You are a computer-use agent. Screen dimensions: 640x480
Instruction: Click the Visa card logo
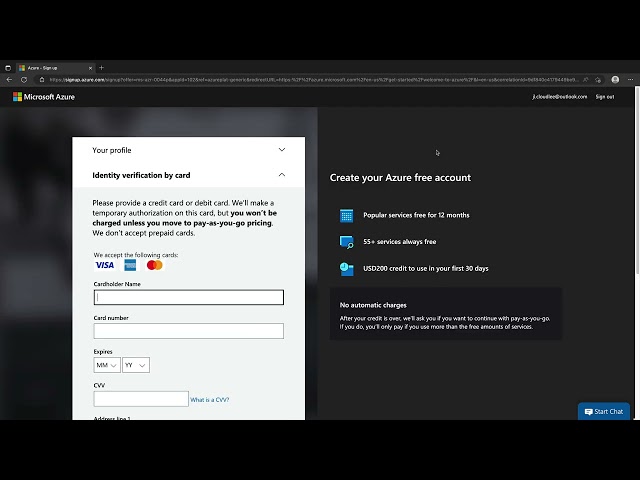point(104,265)
